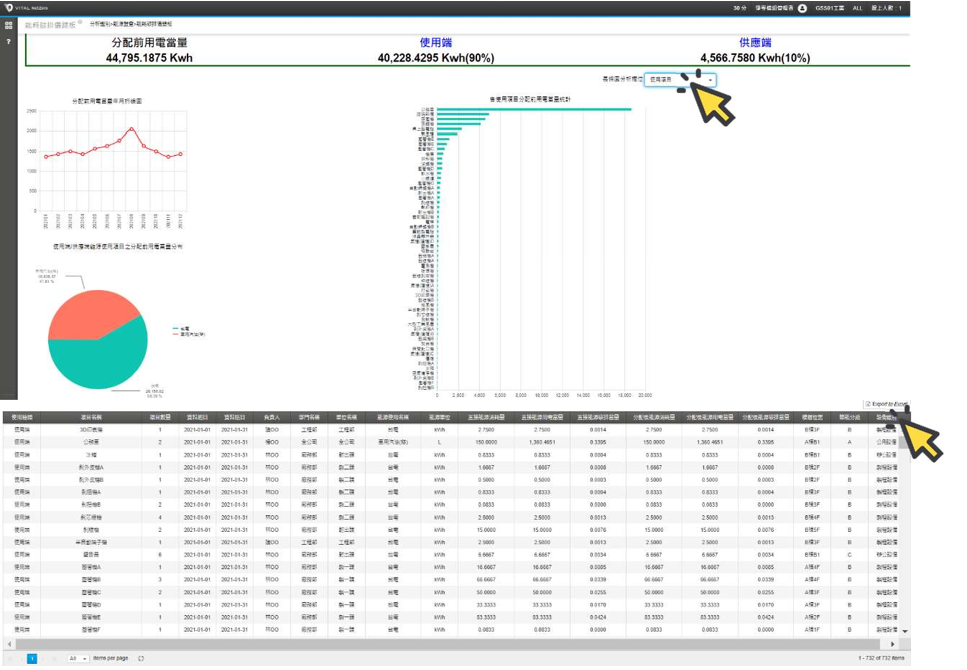Click the Export to Excel button
Viewport: 967px width, 670px height.
click(886, 403)
